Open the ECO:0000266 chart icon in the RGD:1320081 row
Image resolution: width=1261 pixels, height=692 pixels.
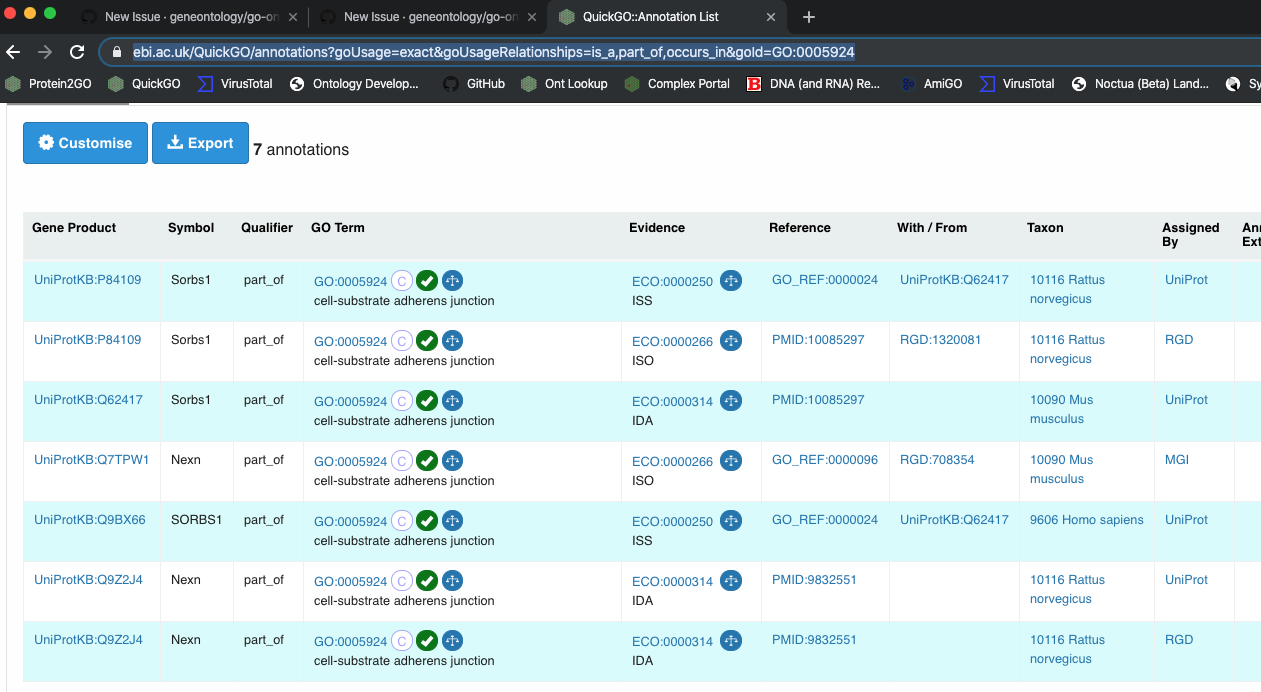[x=731, y=341]
